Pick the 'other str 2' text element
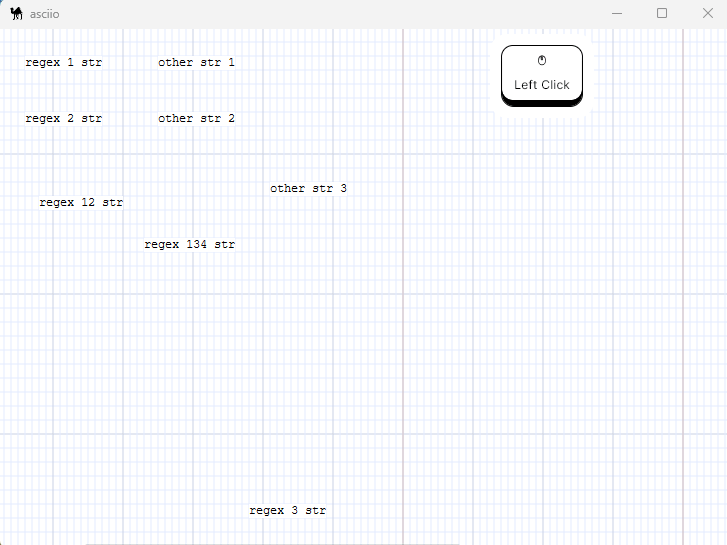 click(196, 119)
